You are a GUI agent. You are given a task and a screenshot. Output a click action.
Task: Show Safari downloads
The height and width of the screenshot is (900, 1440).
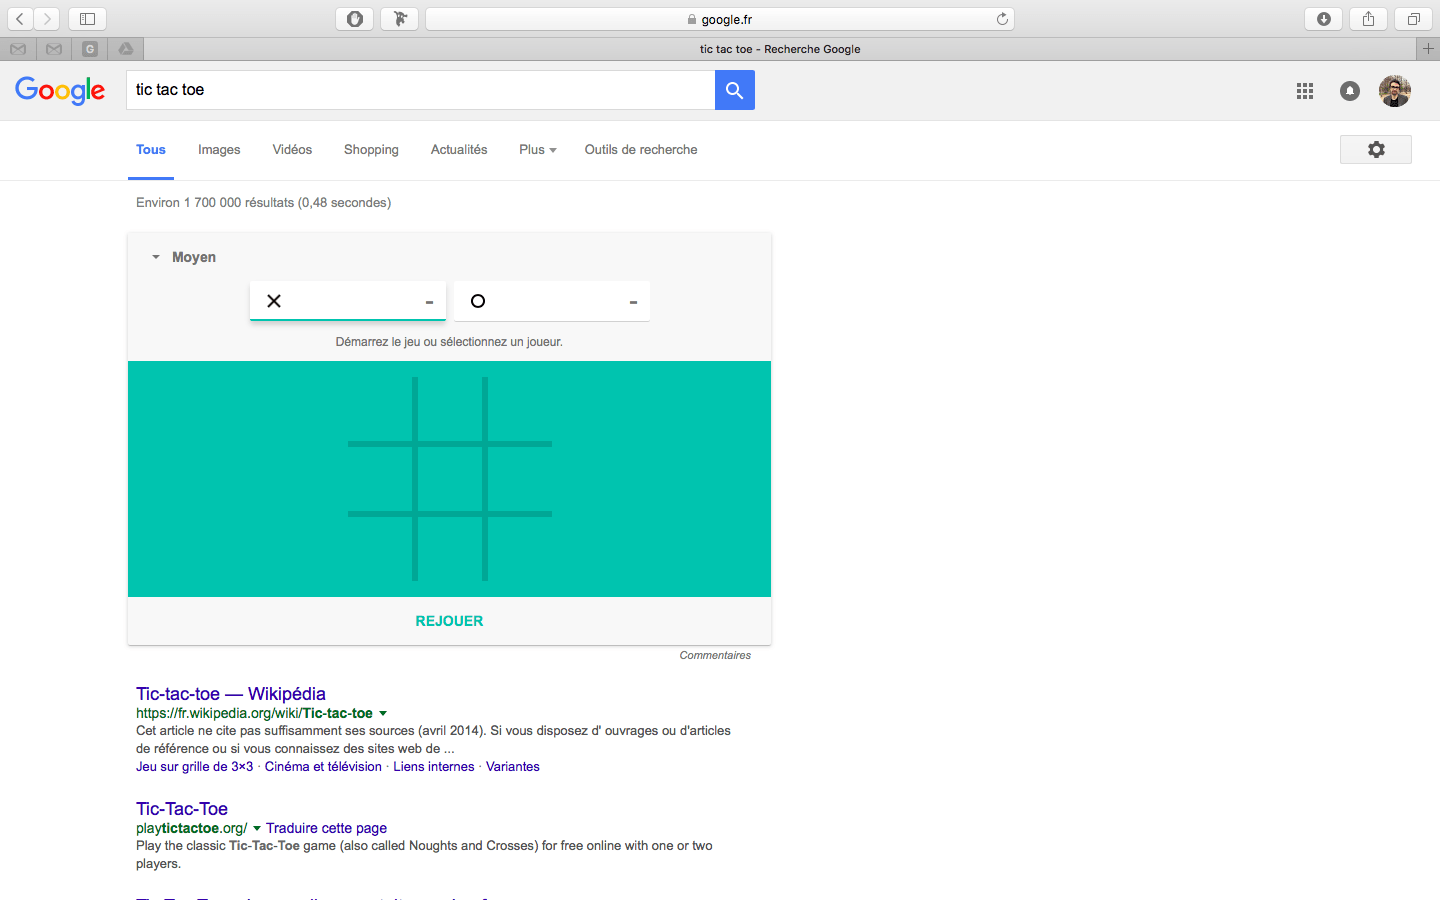click(1324, 19)
